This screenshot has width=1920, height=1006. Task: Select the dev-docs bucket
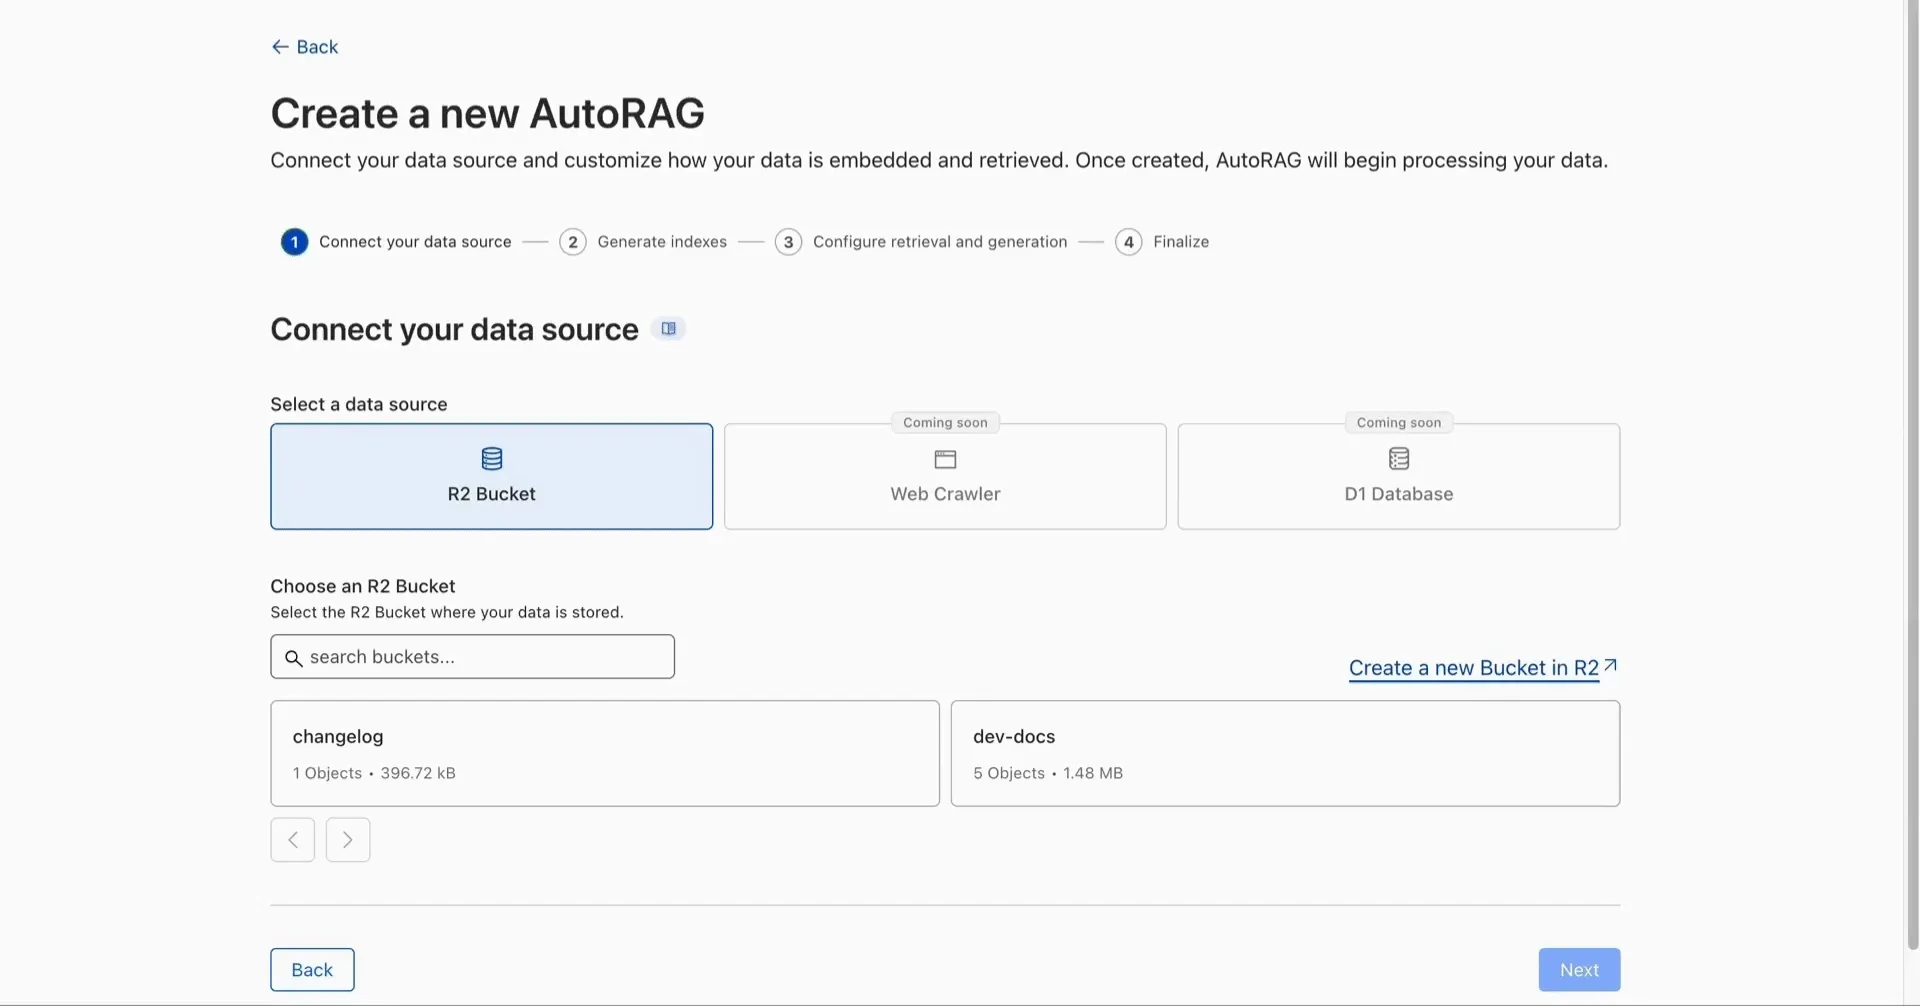1284,753
